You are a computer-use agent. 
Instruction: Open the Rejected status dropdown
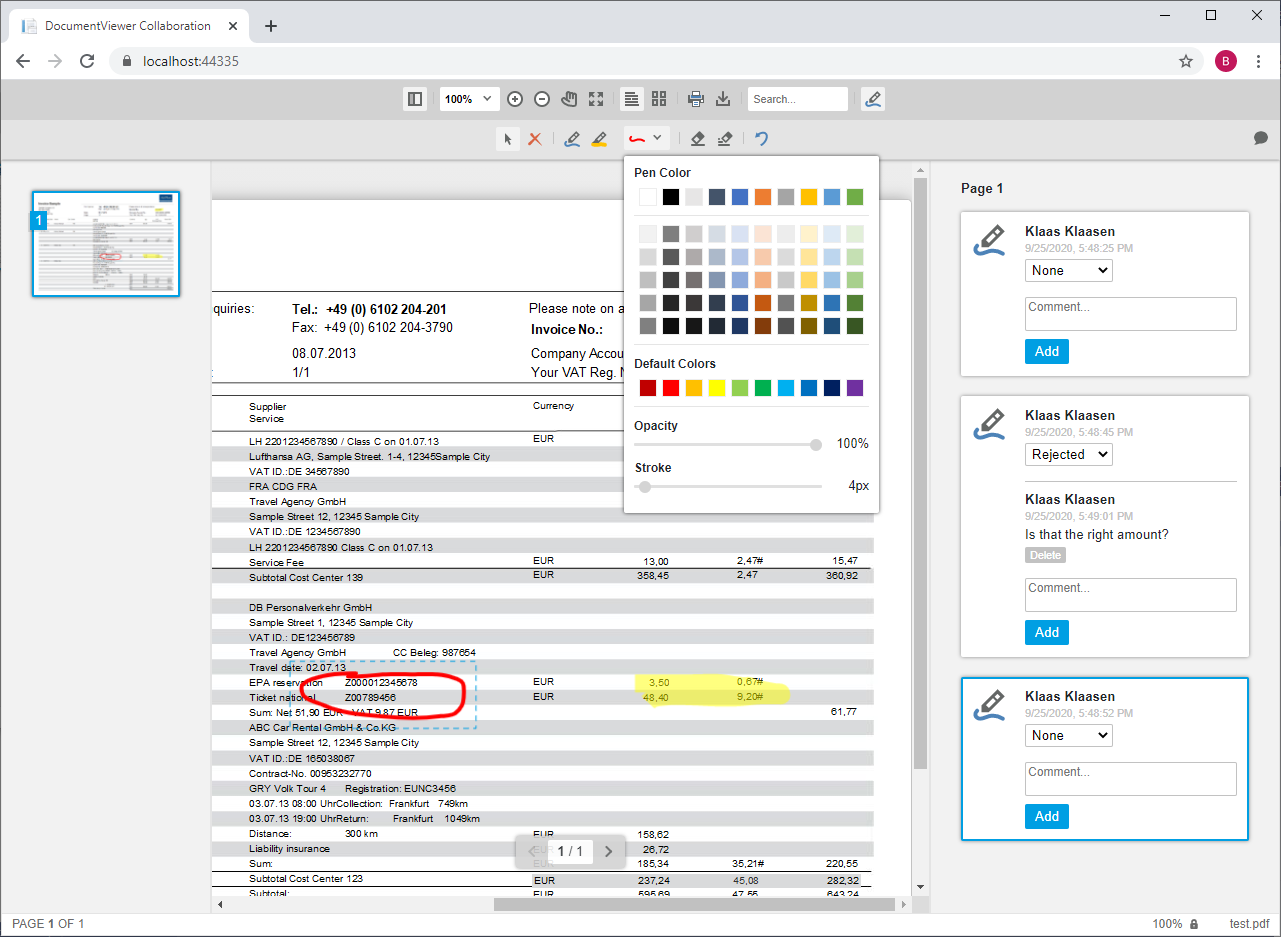point(1069,454)
